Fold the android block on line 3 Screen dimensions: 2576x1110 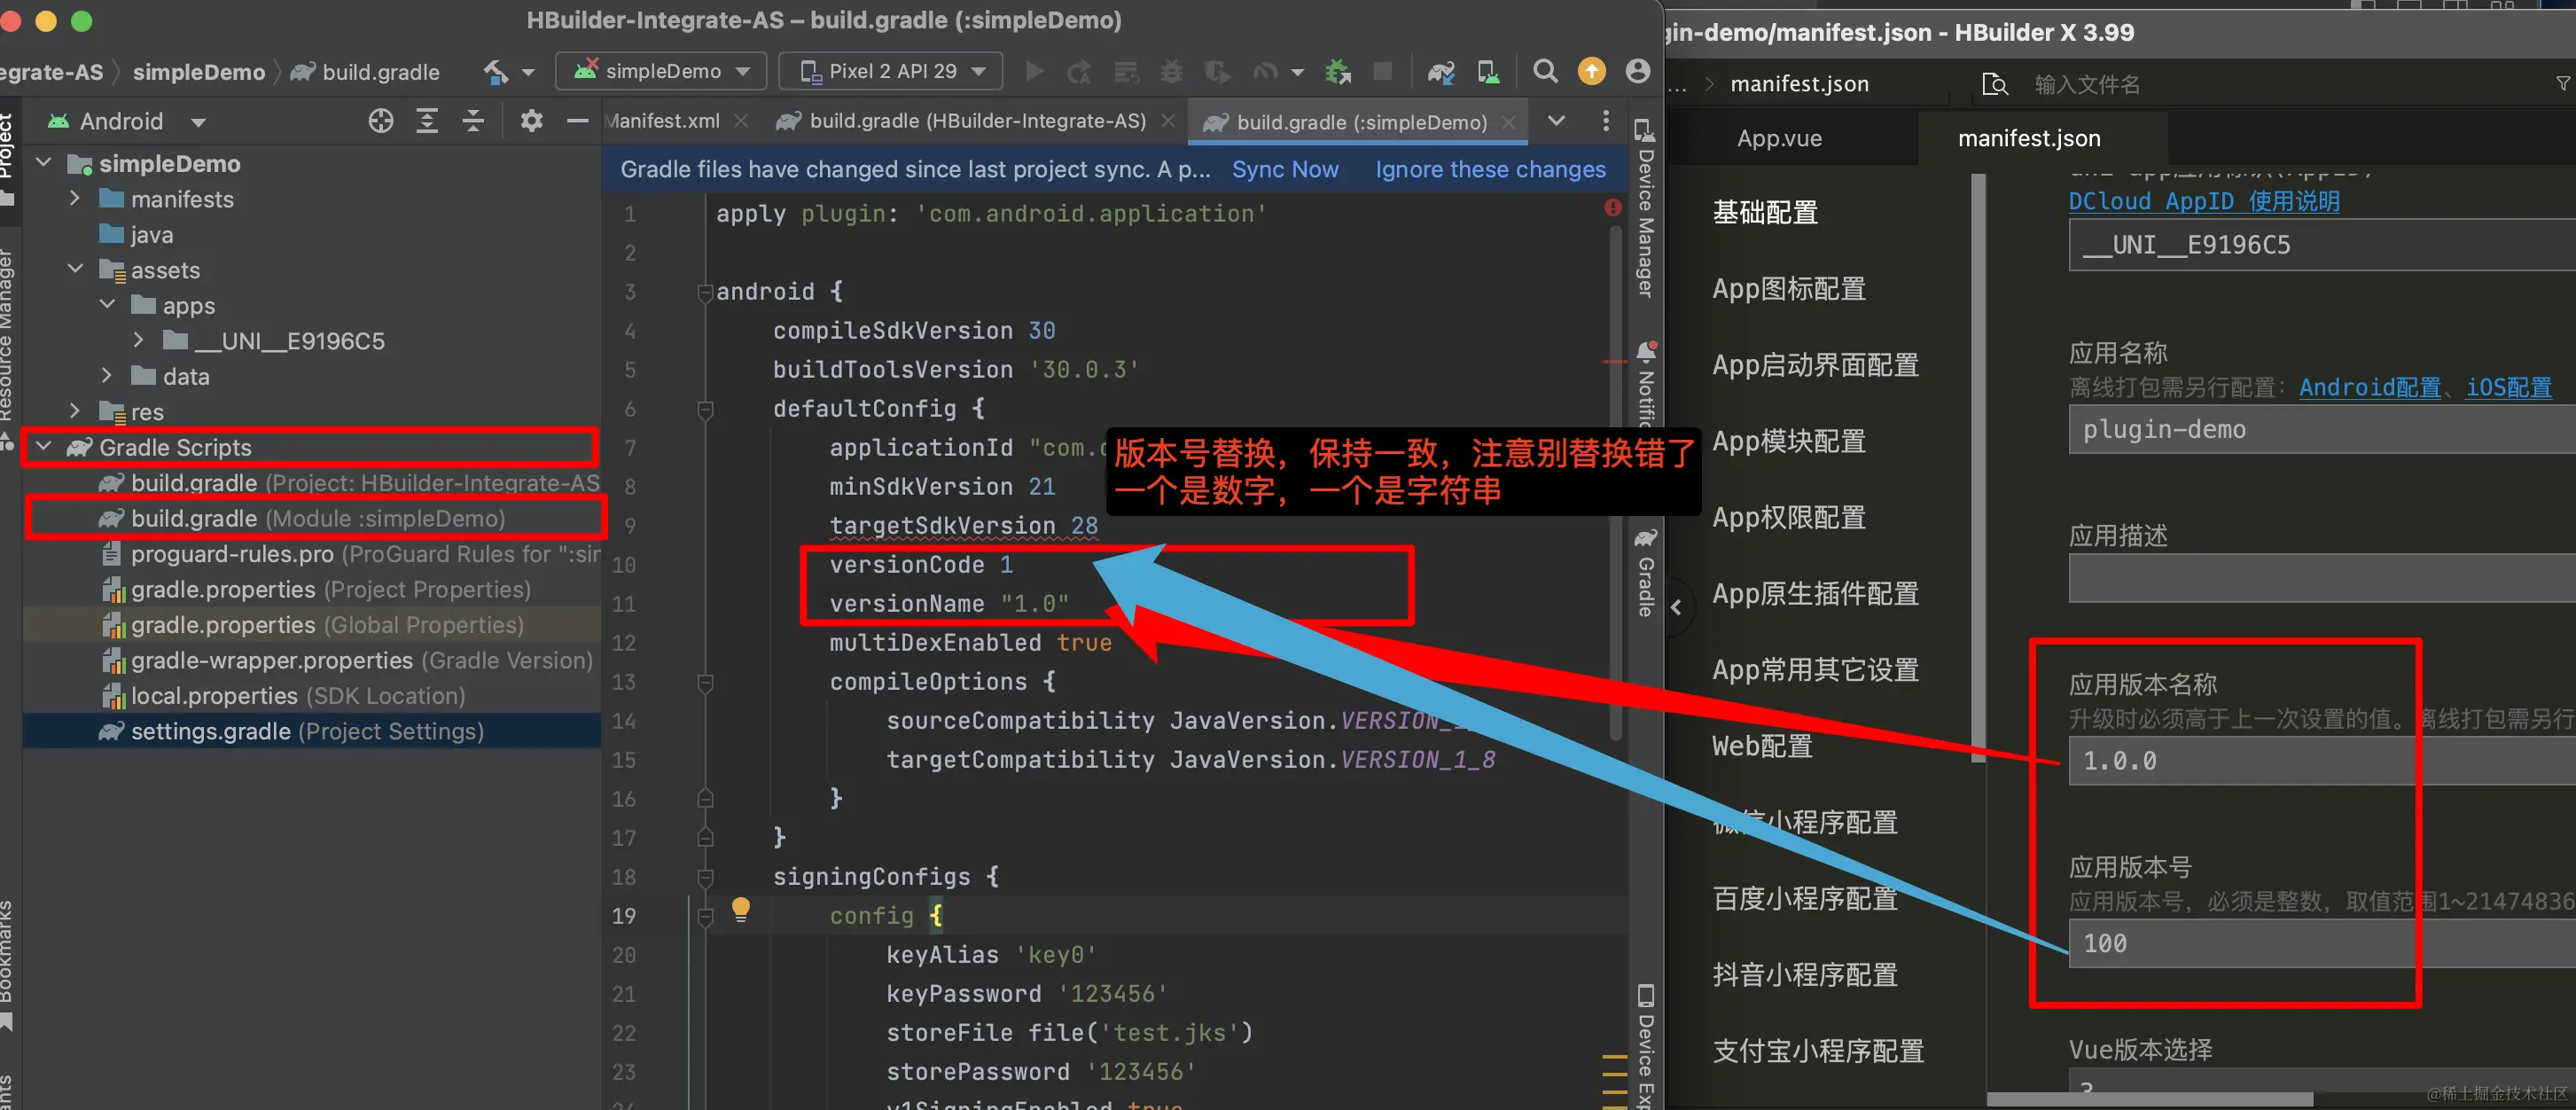click(x=704, y=292)
